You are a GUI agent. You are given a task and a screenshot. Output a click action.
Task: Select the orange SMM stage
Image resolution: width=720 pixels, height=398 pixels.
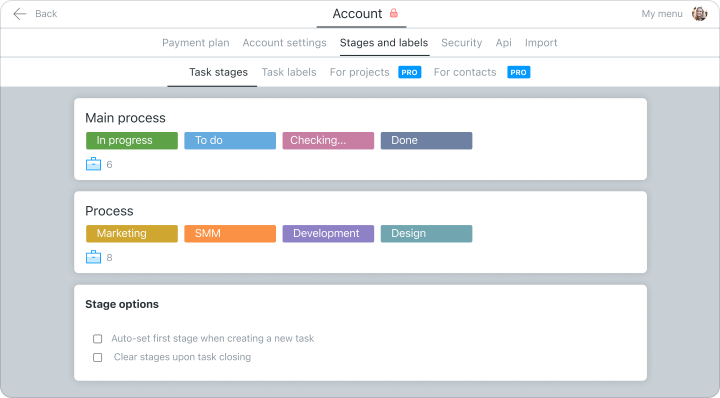(x=230, y=234)
